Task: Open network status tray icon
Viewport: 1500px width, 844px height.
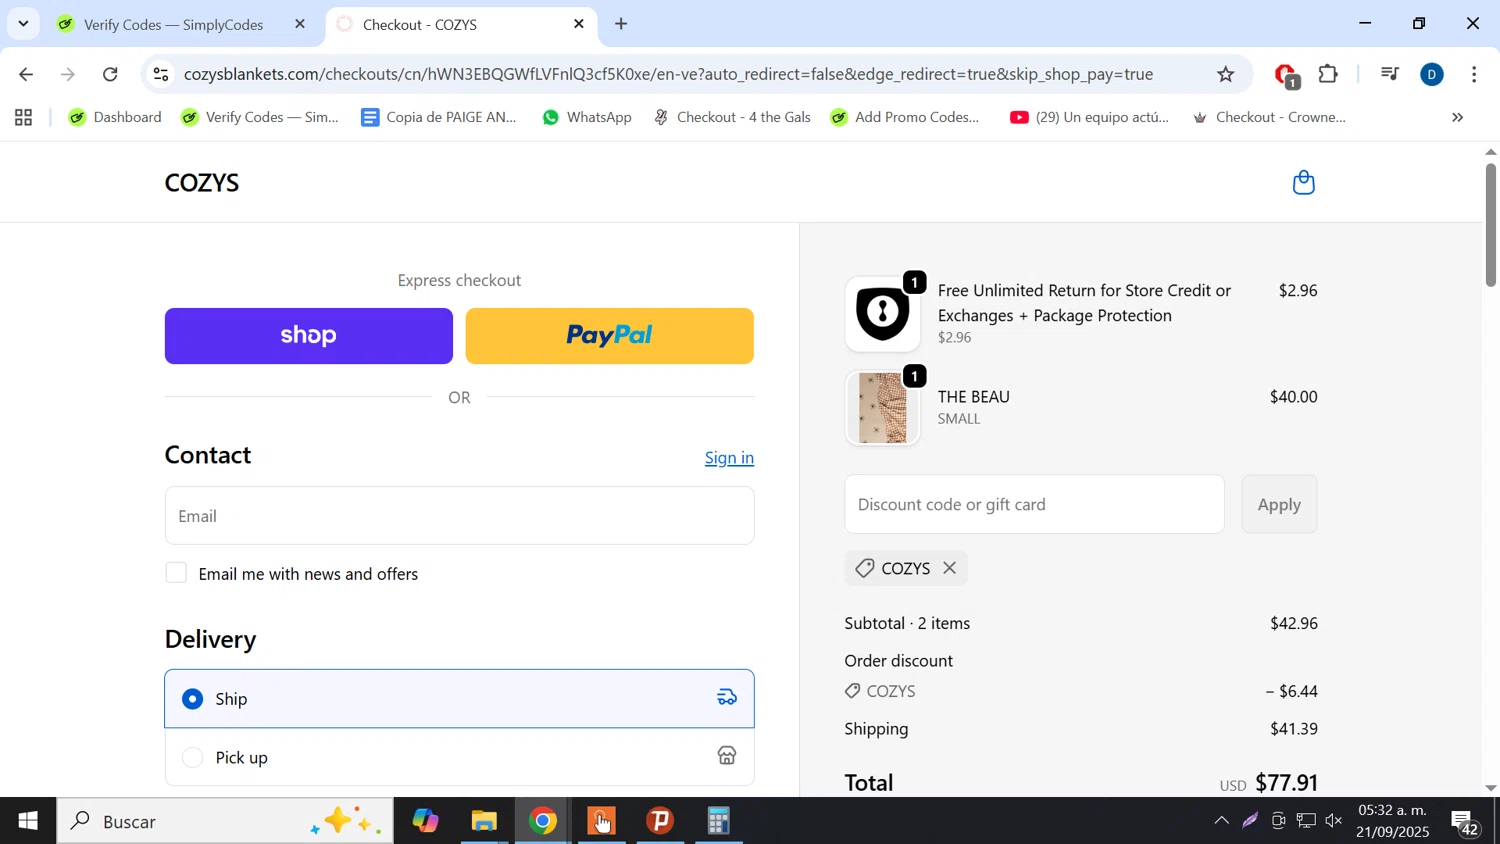Action: click(1306, 821)
